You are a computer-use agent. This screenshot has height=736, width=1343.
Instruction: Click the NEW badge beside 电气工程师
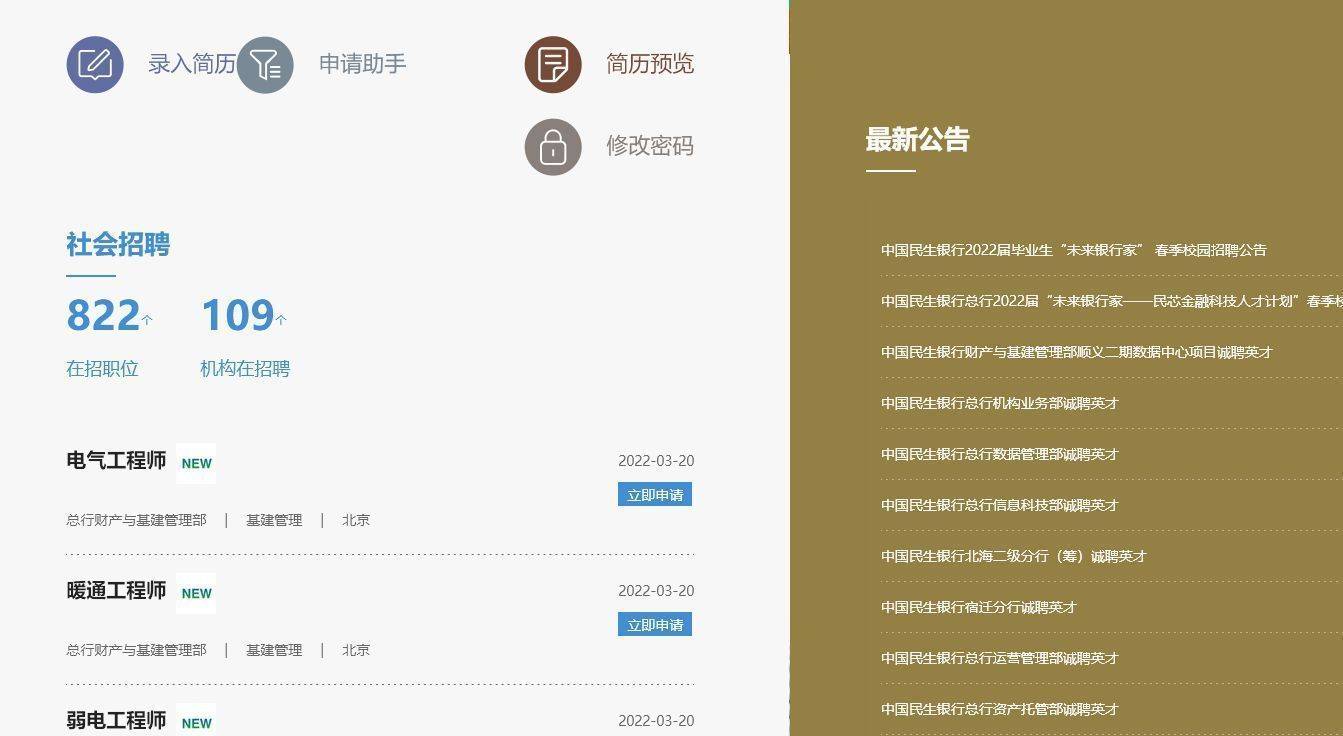pos(196,463)
